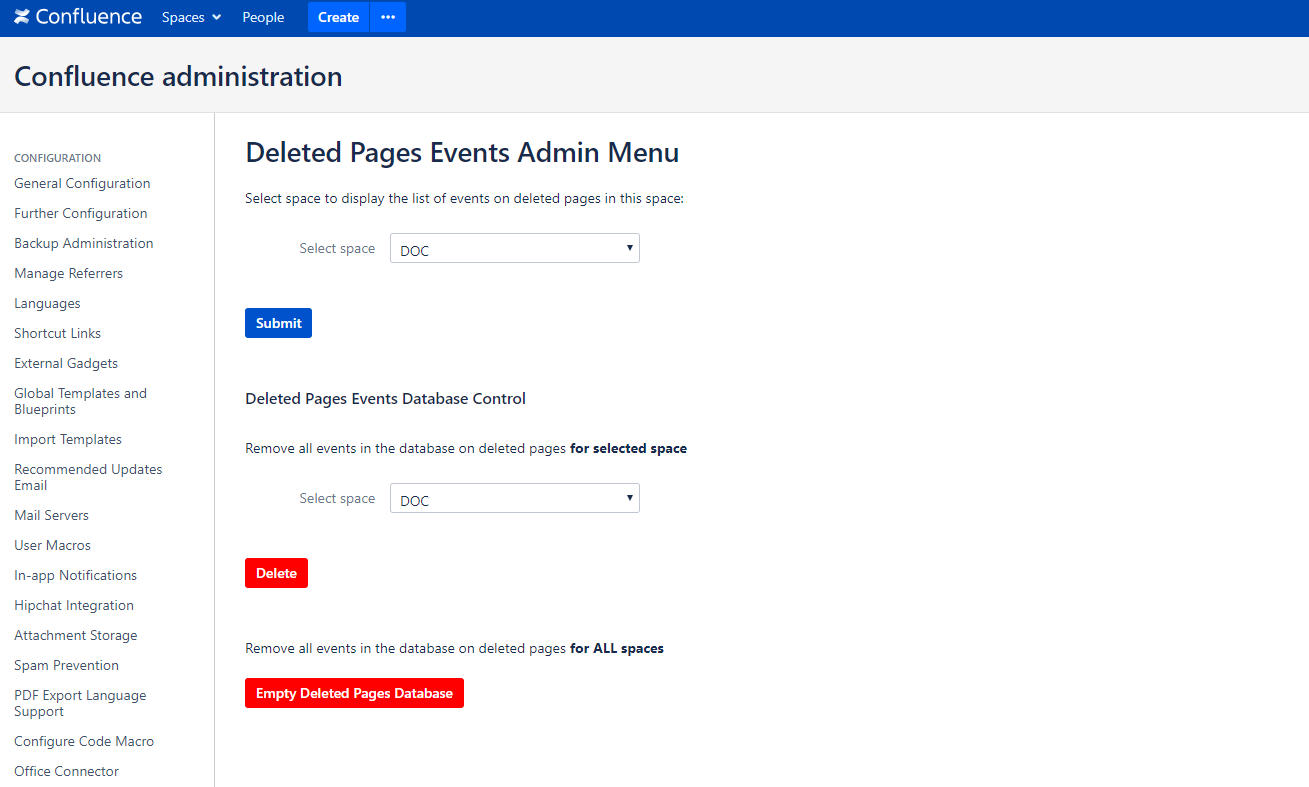The height and width of the screenshot is (787, 1309).
Task: Open Shortcut Links settings
Action: [57, 333]
